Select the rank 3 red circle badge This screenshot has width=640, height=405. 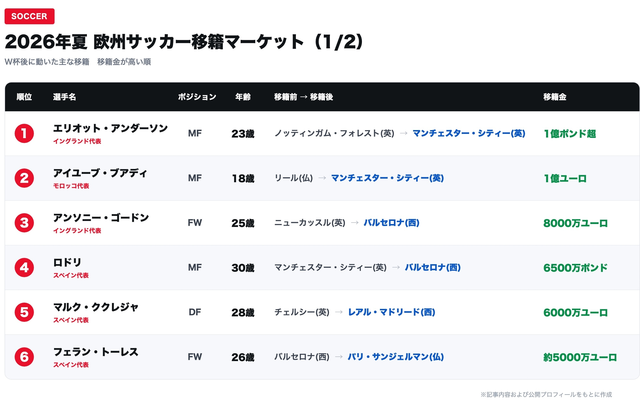click(x=24, y=223)
